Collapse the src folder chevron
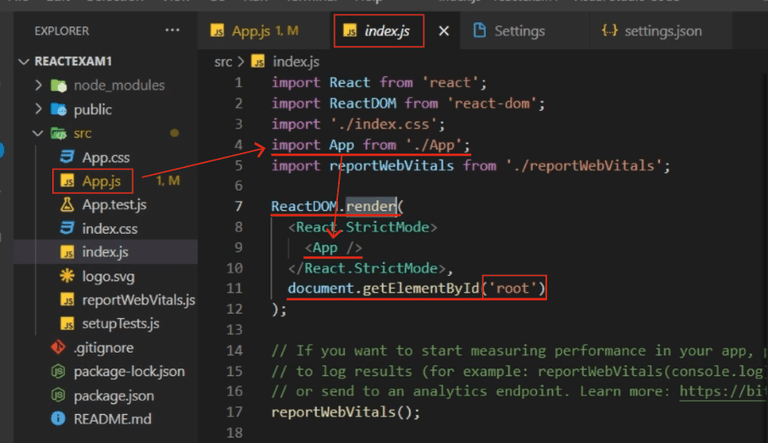Viewport: 768px width, 443px height. [38, 133]
